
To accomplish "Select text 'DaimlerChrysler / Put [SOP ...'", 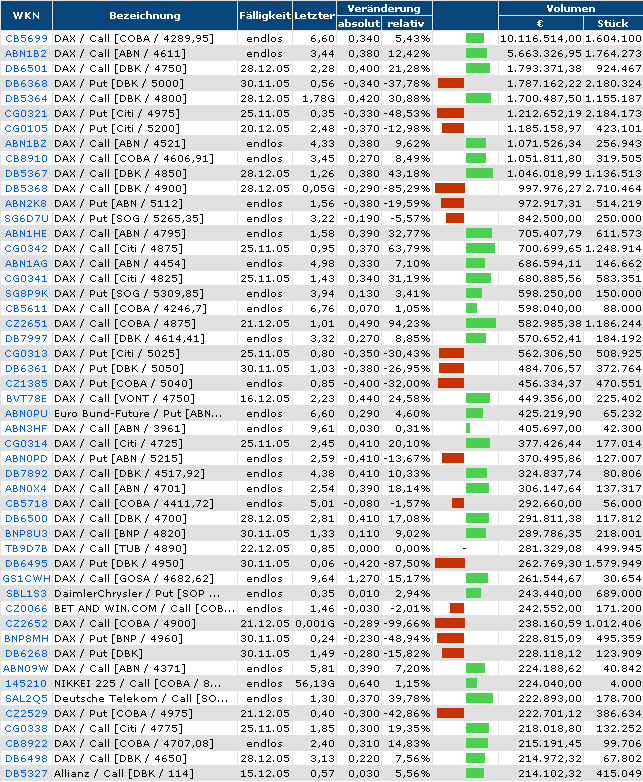I will tap(137, 593).
